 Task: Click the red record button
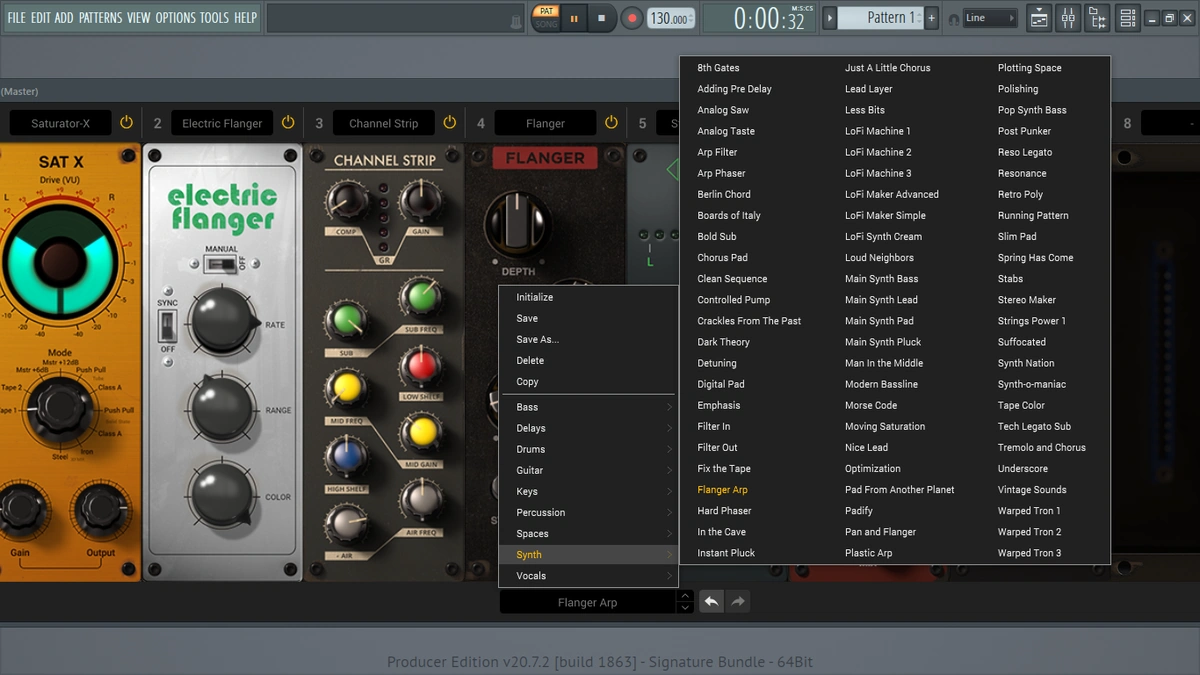(x=632, y=18)
